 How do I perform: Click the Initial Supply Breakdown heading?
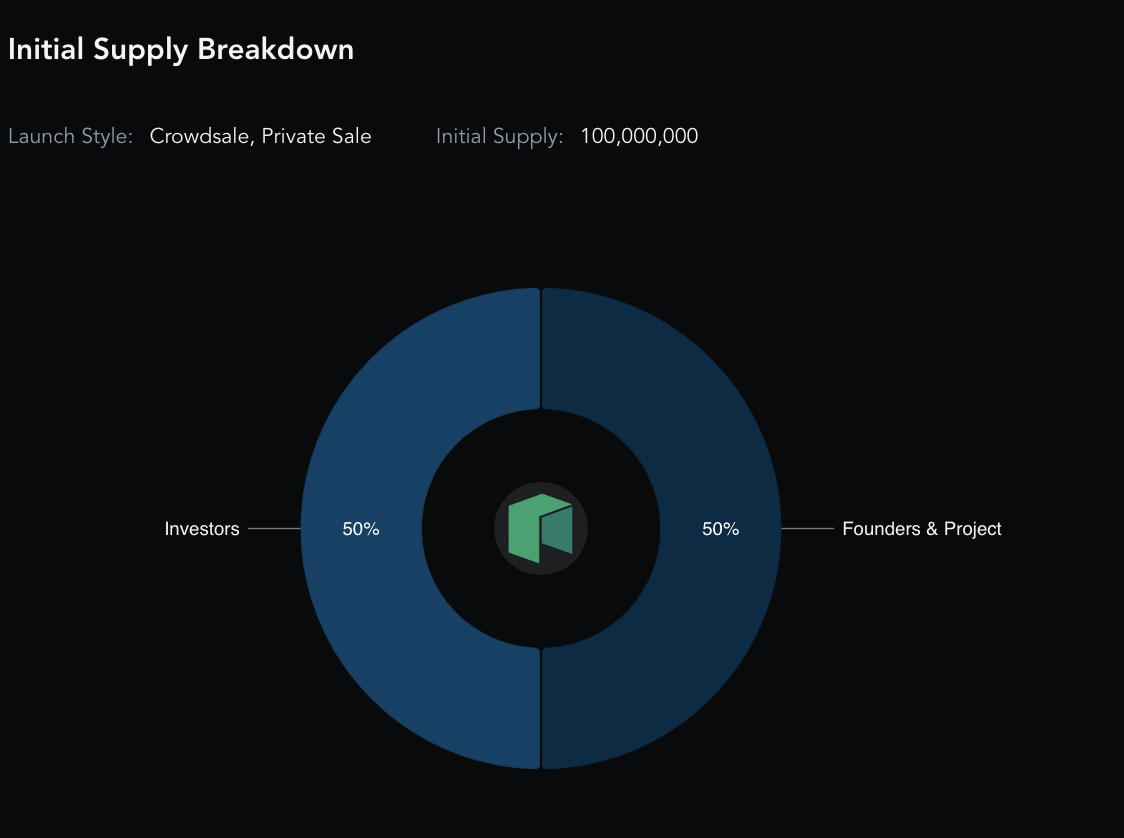(181, 49)
